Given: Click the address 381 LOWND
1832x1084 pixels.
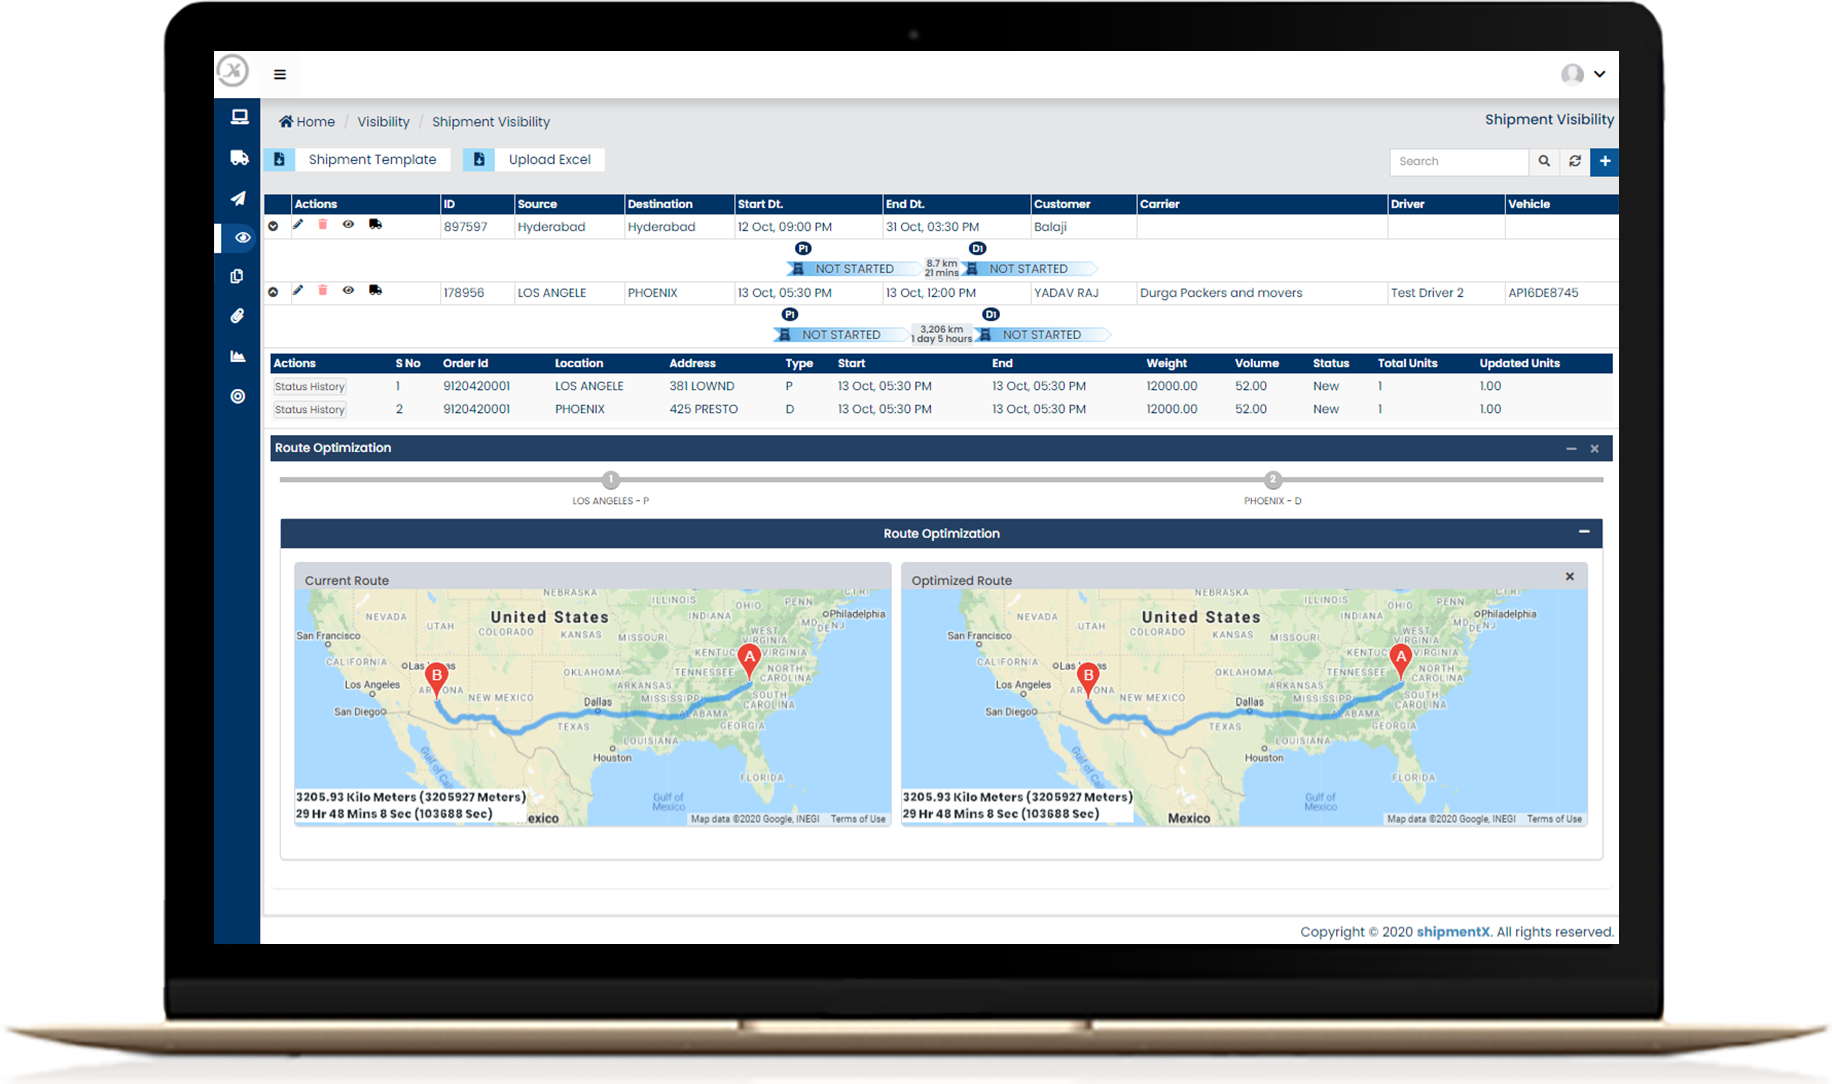Looking at the screenshot, I should point(702,386).
